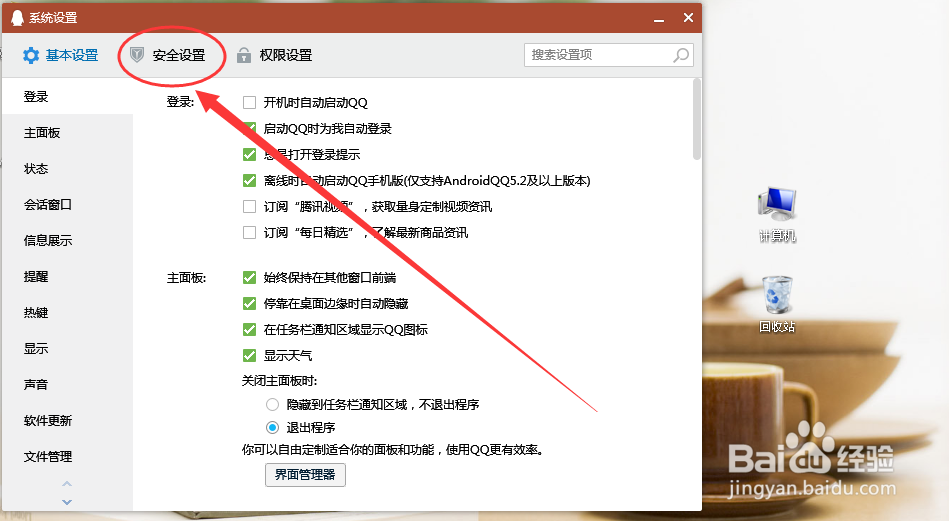Viewport: 949px width, 521px height.
Task: Select 主面板 in the sidebar
Action: point(67,133)
